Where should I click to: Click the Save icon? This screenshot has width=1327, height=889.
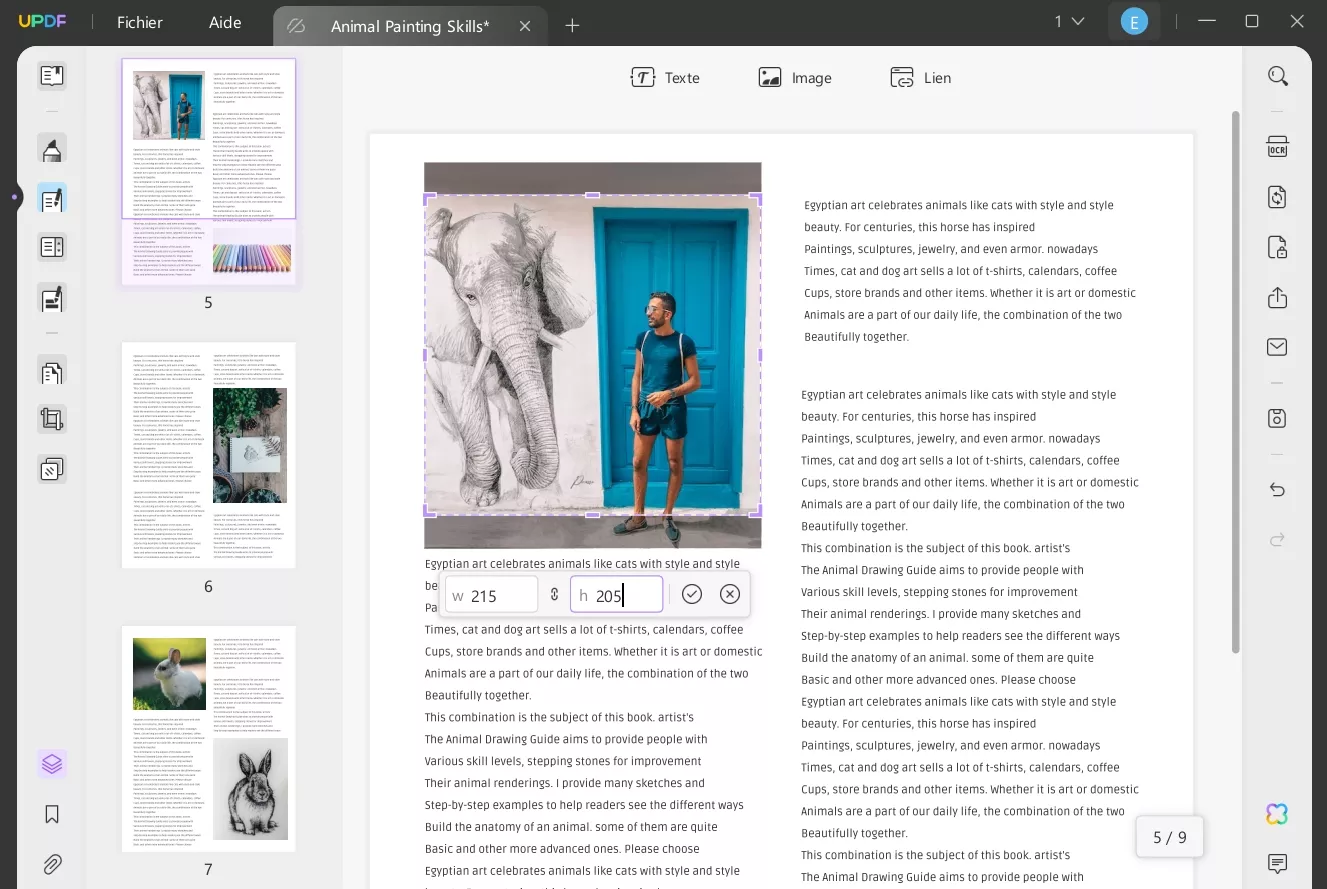[1277, 417]
